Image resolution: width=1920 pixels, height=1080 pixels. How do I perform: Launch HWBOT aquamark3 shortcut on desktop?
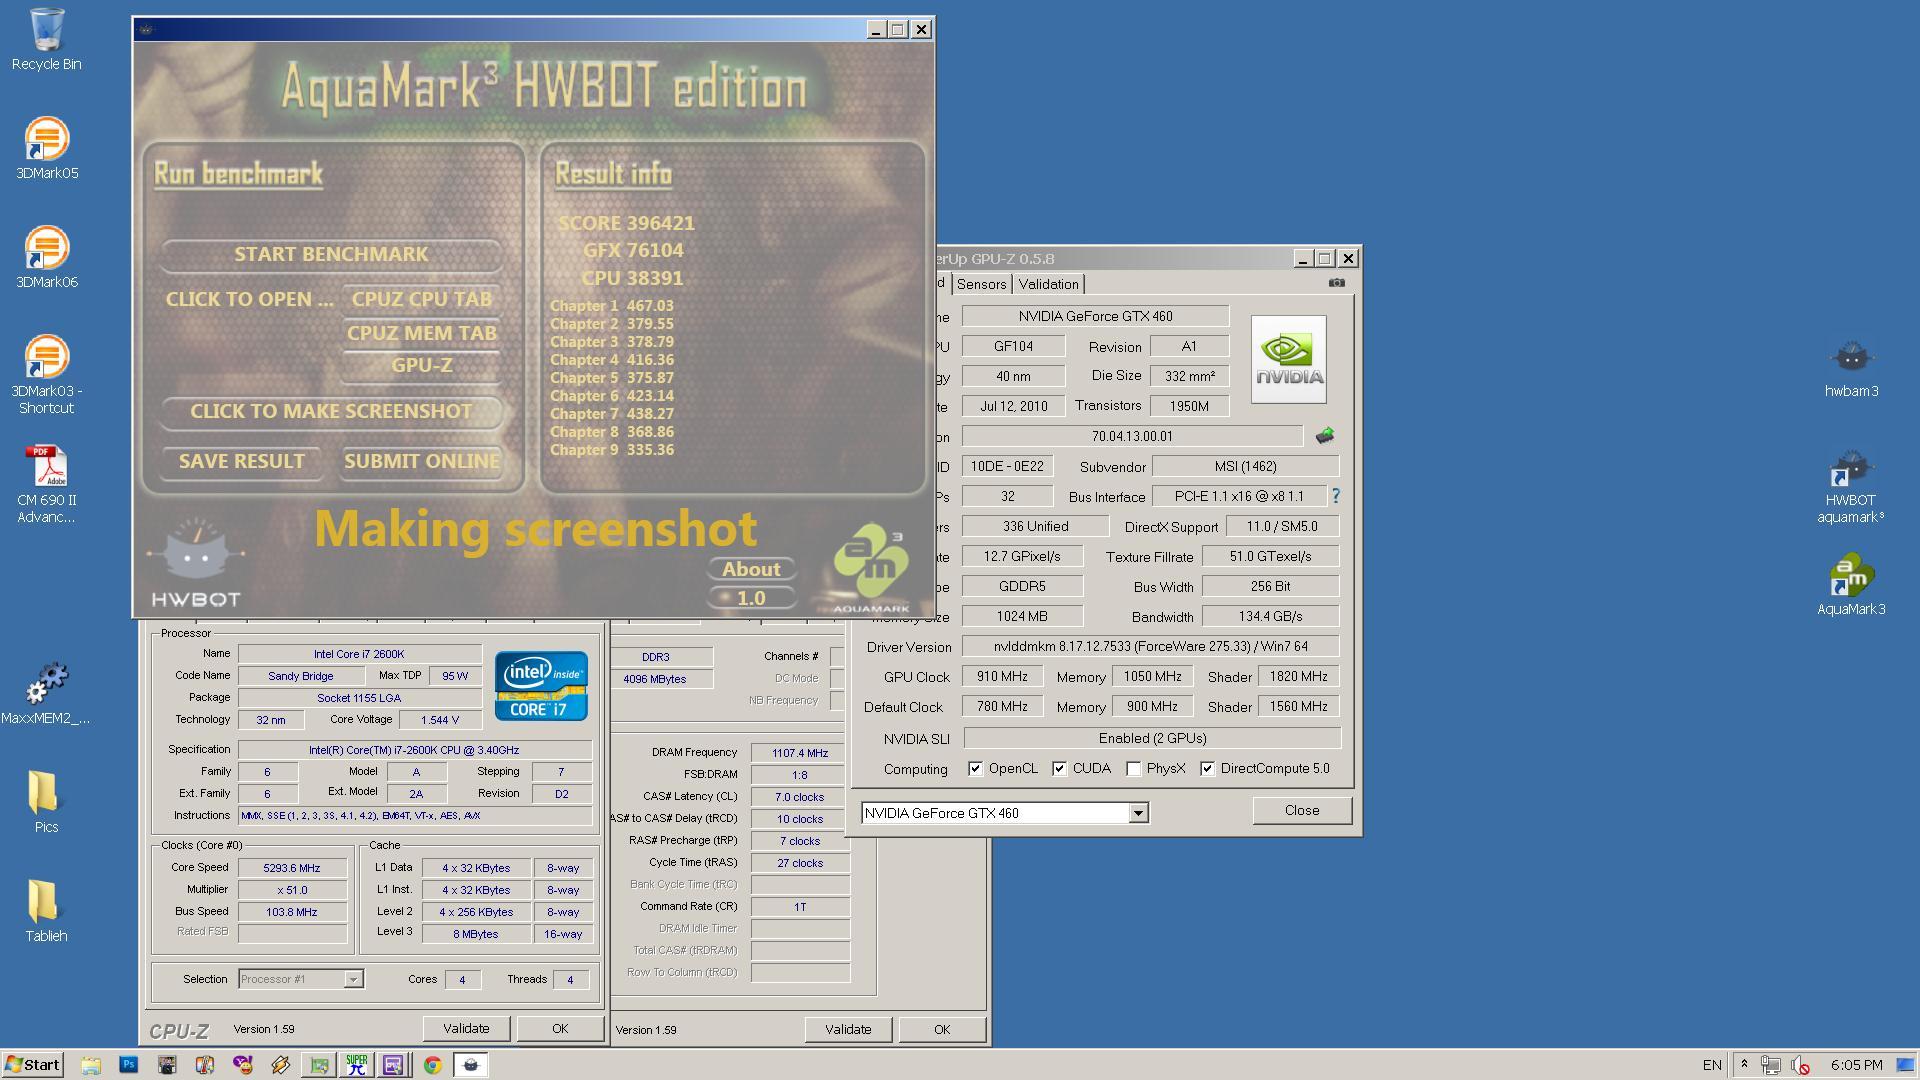point(1851,485)
